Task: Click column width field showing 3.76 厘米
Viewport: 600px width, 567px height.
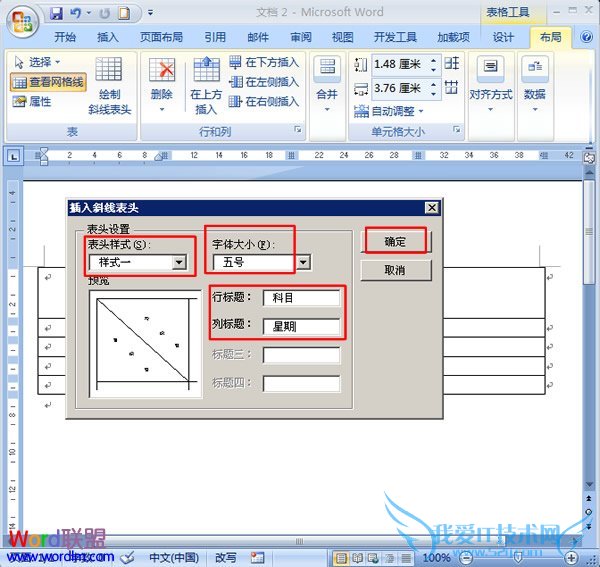Action: pos(399,88)
